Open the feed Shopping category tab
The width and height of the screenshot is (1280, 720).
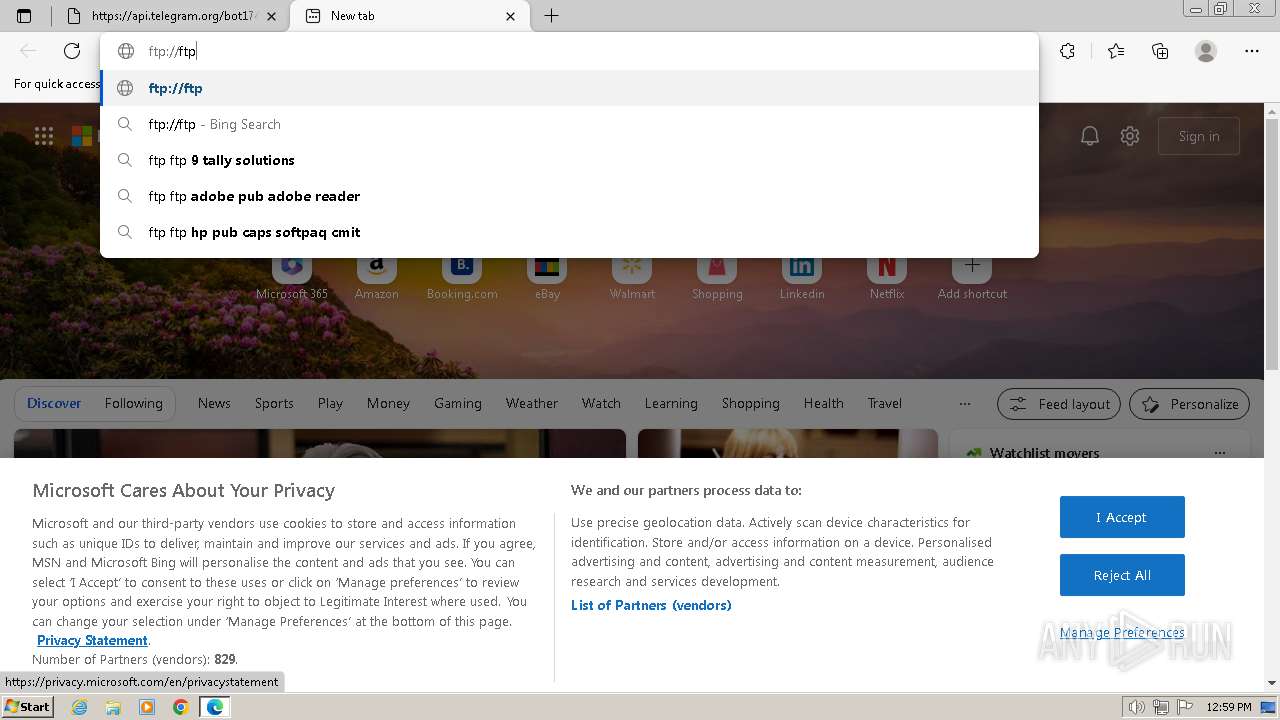[750, 403]
